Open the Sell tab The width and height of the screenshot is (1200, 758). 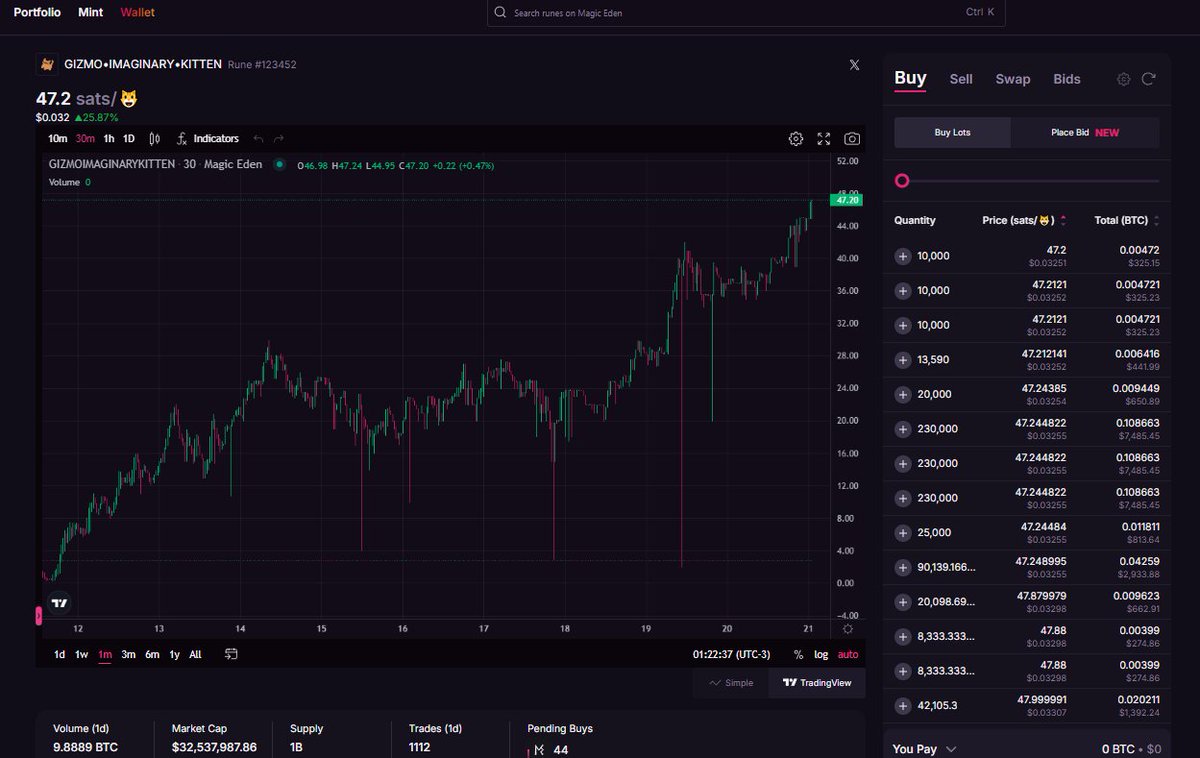click(961, 79)
